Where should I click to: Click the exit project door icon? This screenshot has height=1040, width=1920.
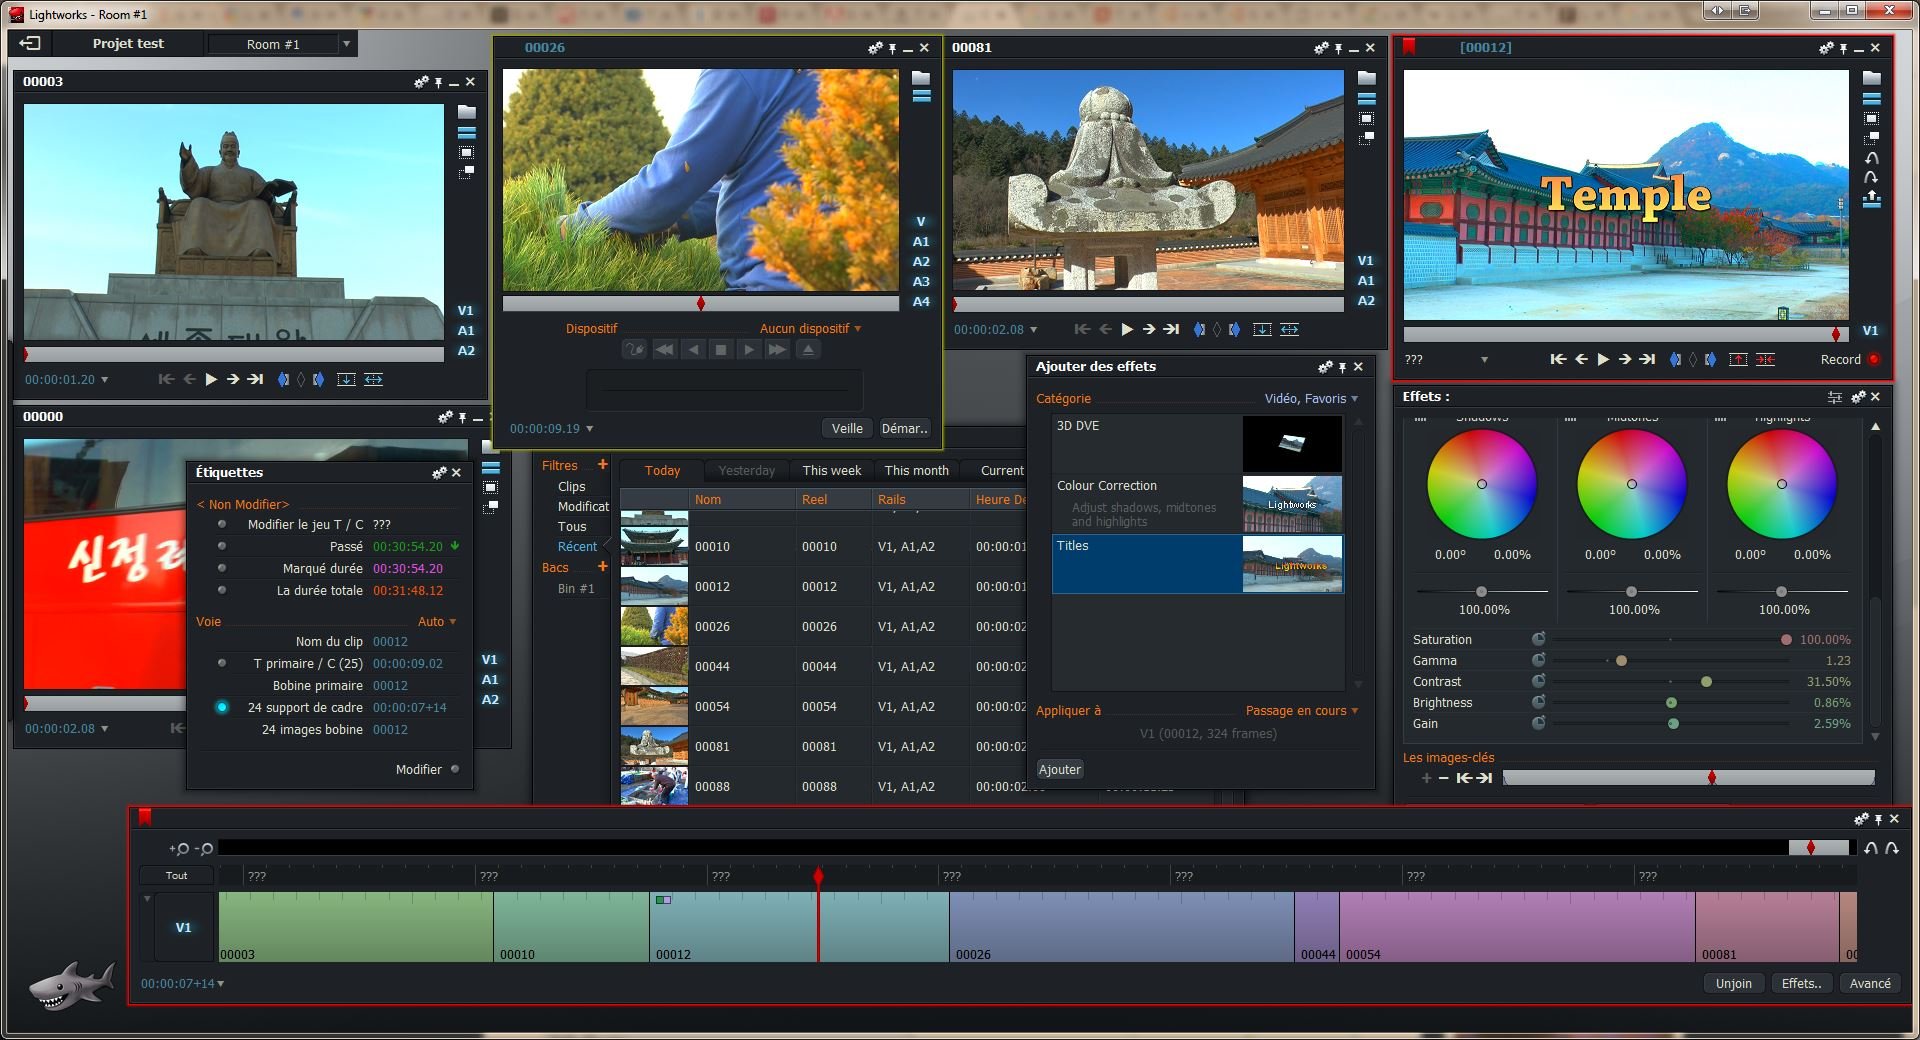click(x=30, y=43)
